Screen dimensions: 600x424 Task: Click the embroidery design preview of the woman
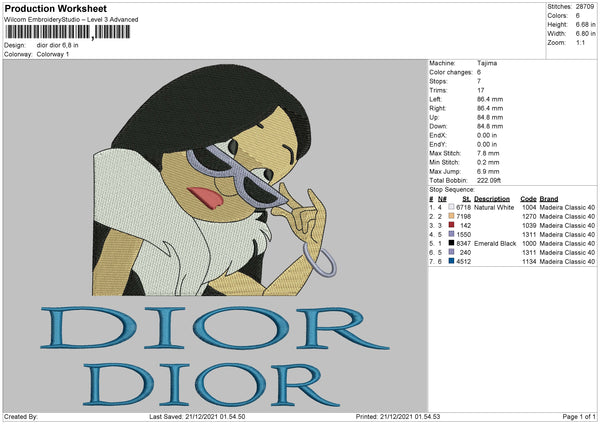214,180
